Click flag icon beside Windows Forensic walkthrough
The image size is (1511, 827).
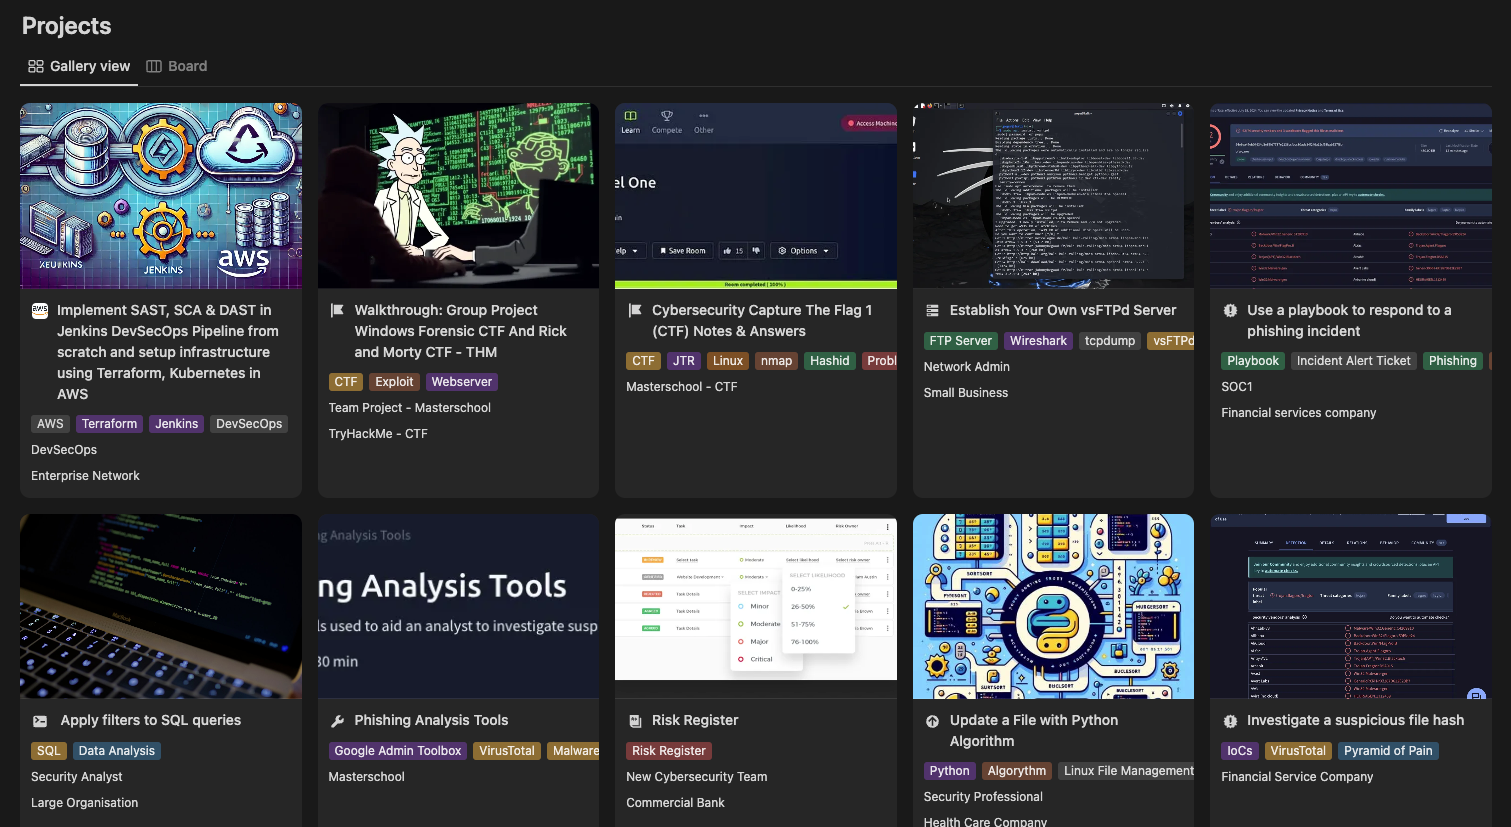[337, 310]
